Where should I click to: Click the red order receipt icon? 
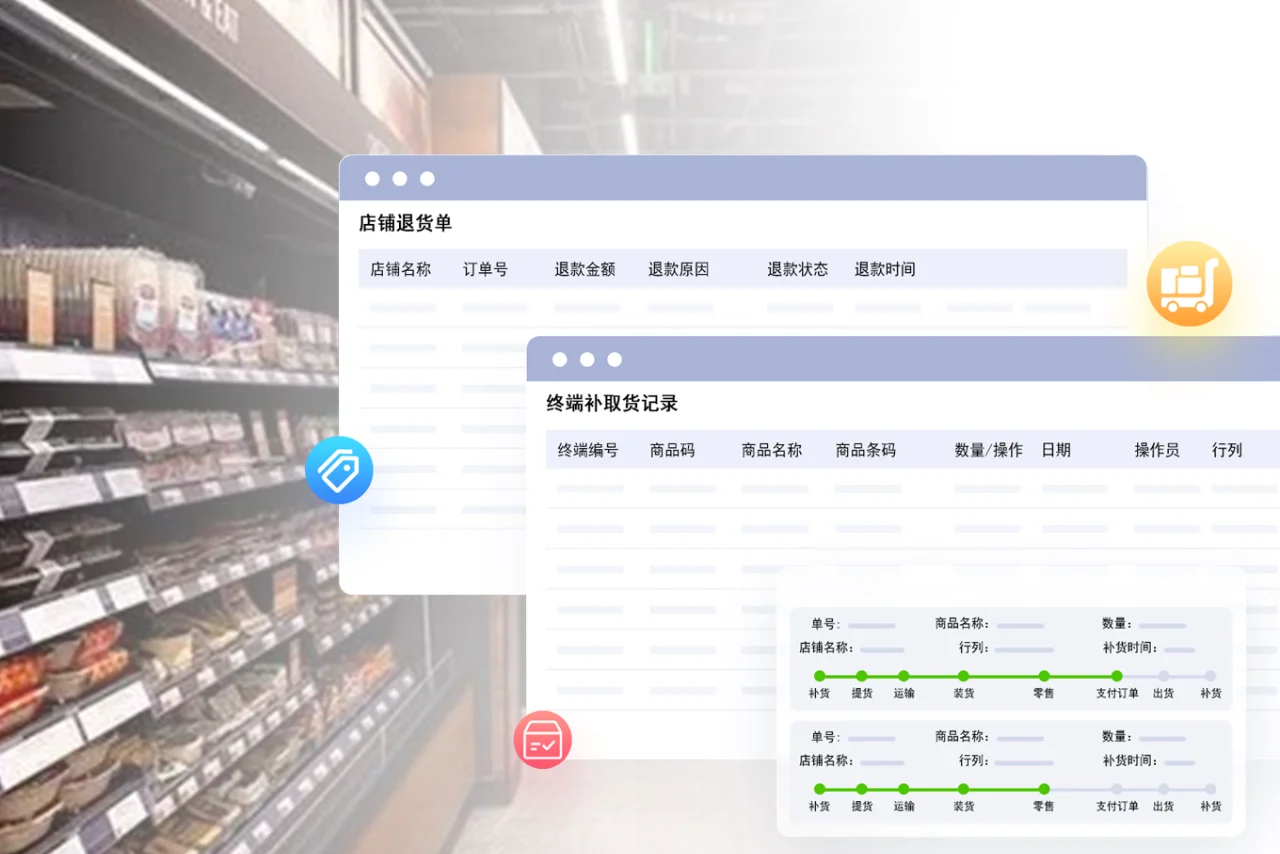tap(542, 739)
